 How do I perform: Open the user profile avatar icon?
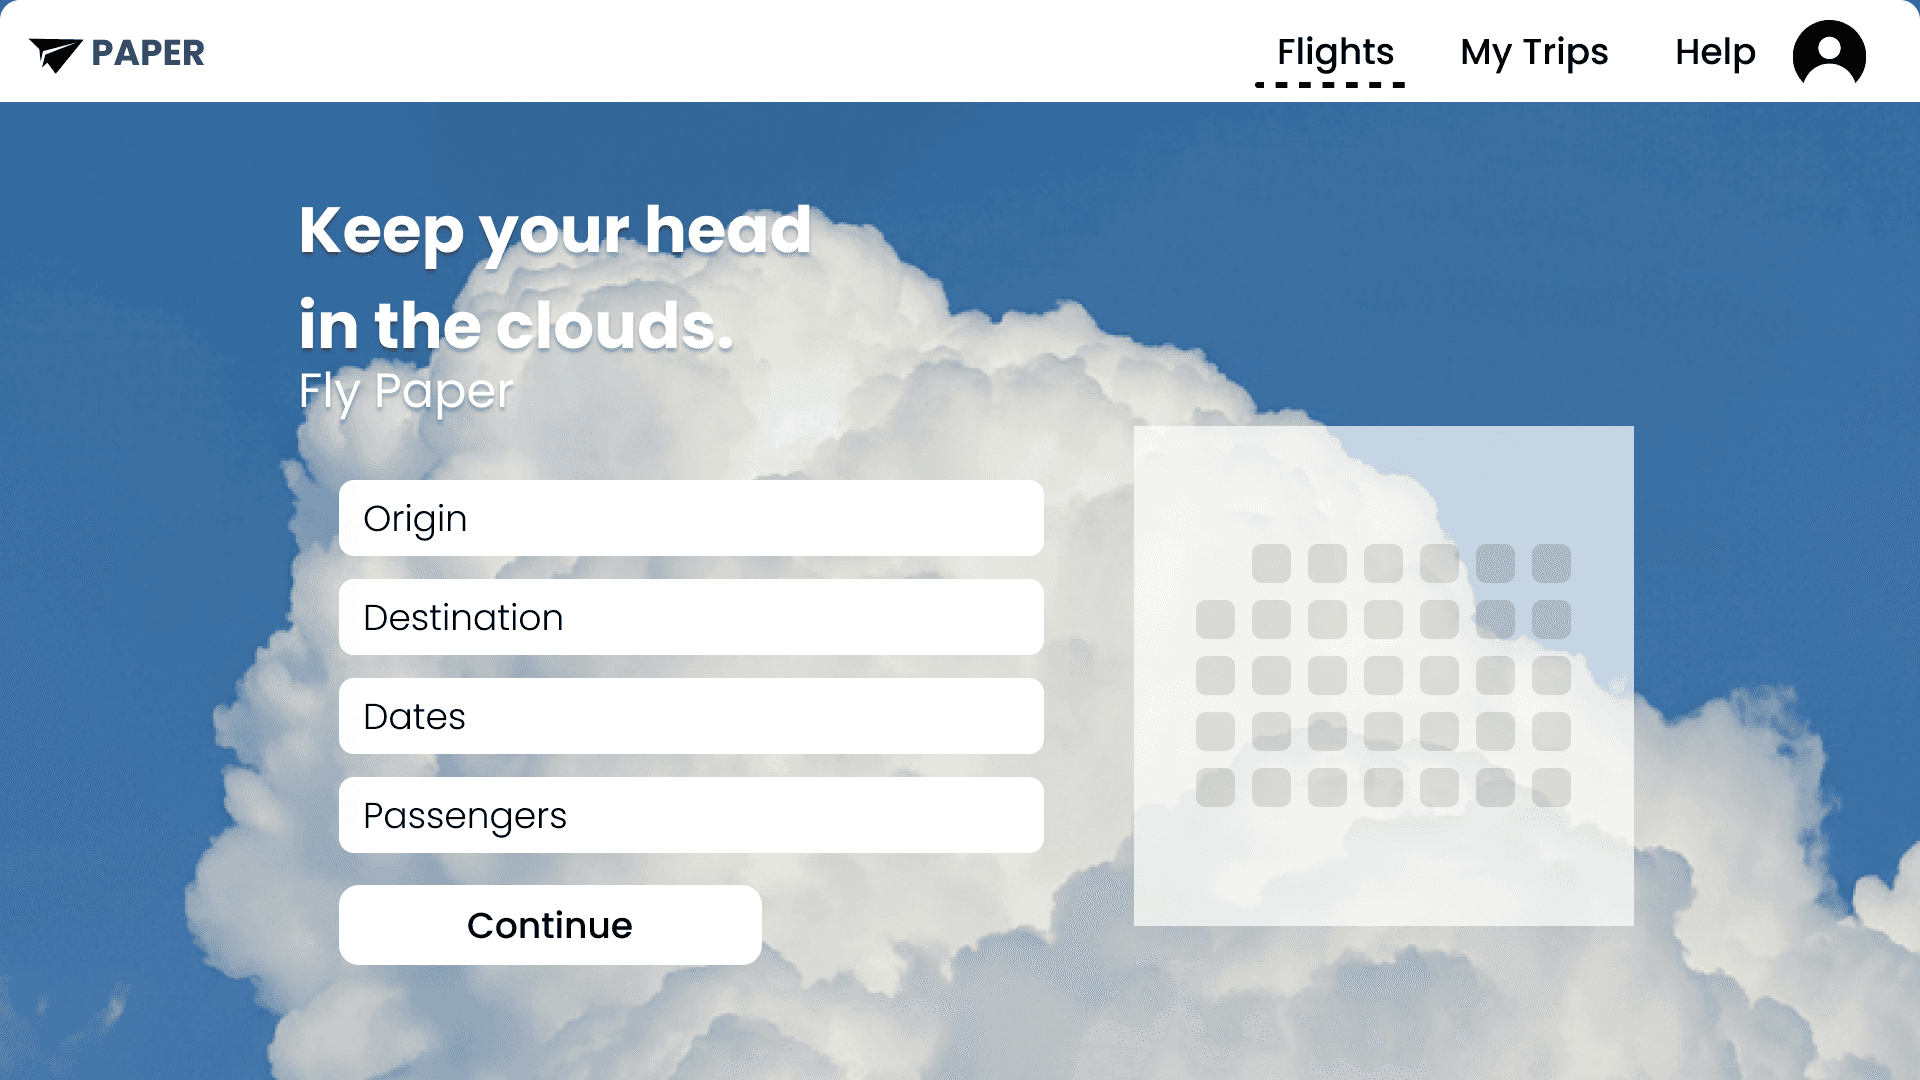1828,54
